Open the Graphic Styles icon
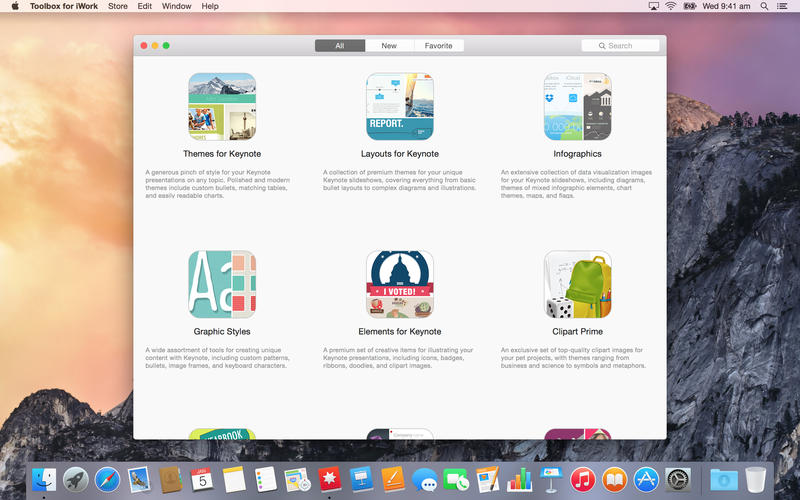 (x=222, y=284)
